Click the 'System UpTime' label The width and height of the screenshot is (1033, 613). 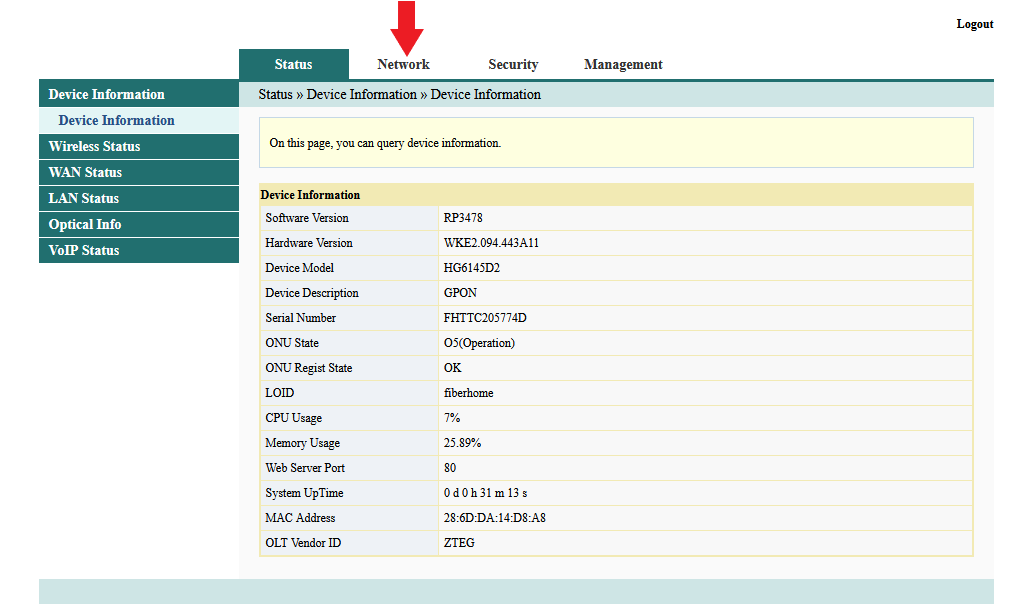(304, 494)
